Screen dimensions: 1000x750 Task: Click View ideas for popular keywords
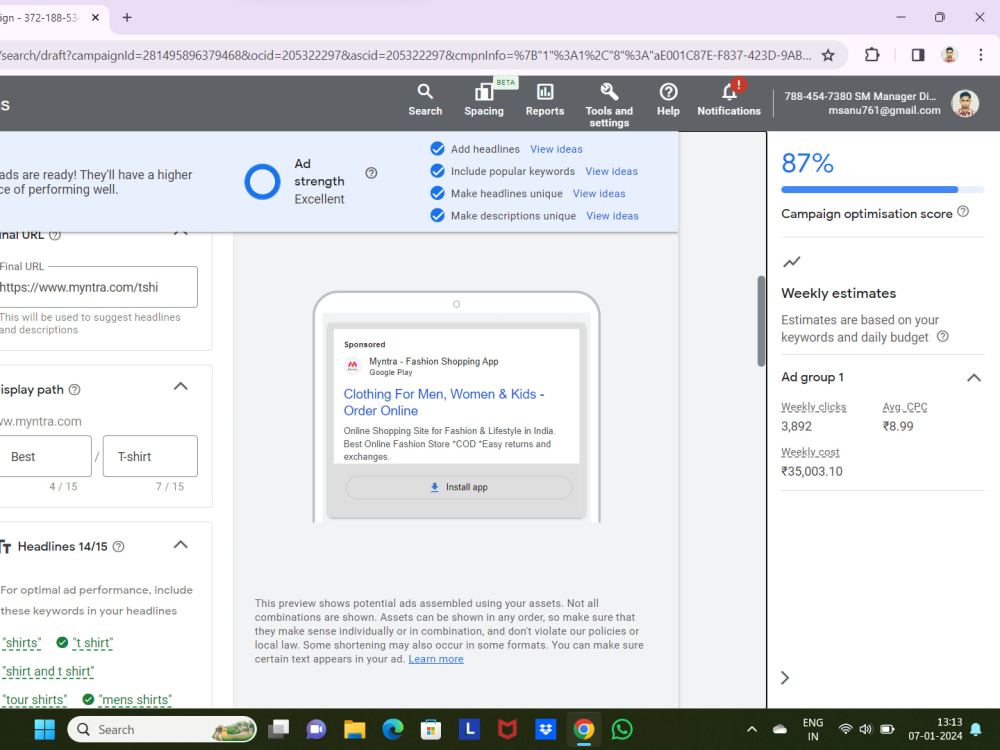coord(612,171)
